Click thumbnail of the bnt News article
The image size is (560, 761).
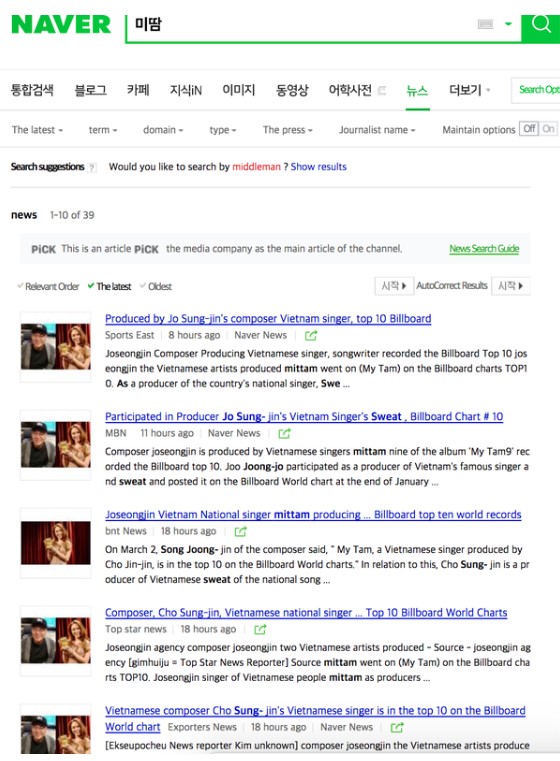[x=55, y=543]
